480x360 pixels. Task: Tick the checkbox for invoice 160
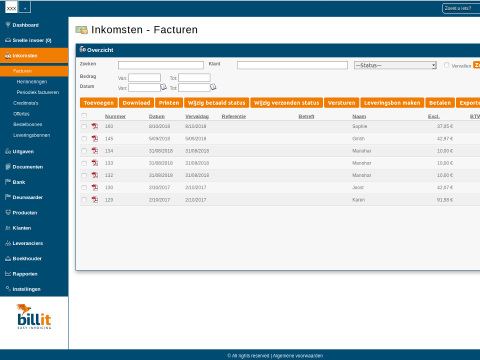coord(84,126)
